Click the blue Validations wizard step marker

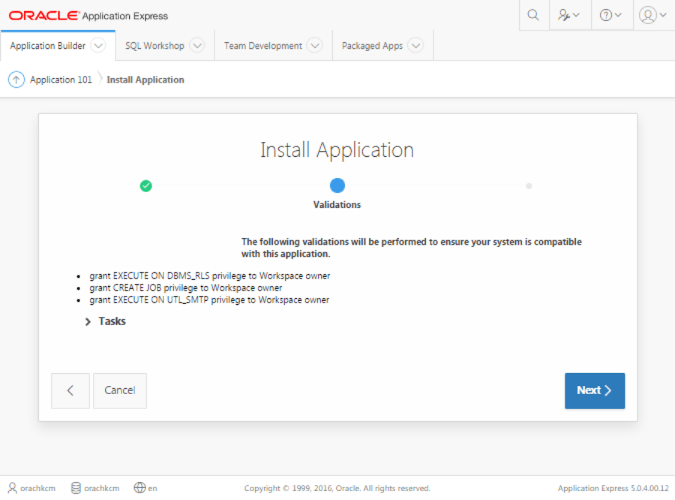[337, 186]
